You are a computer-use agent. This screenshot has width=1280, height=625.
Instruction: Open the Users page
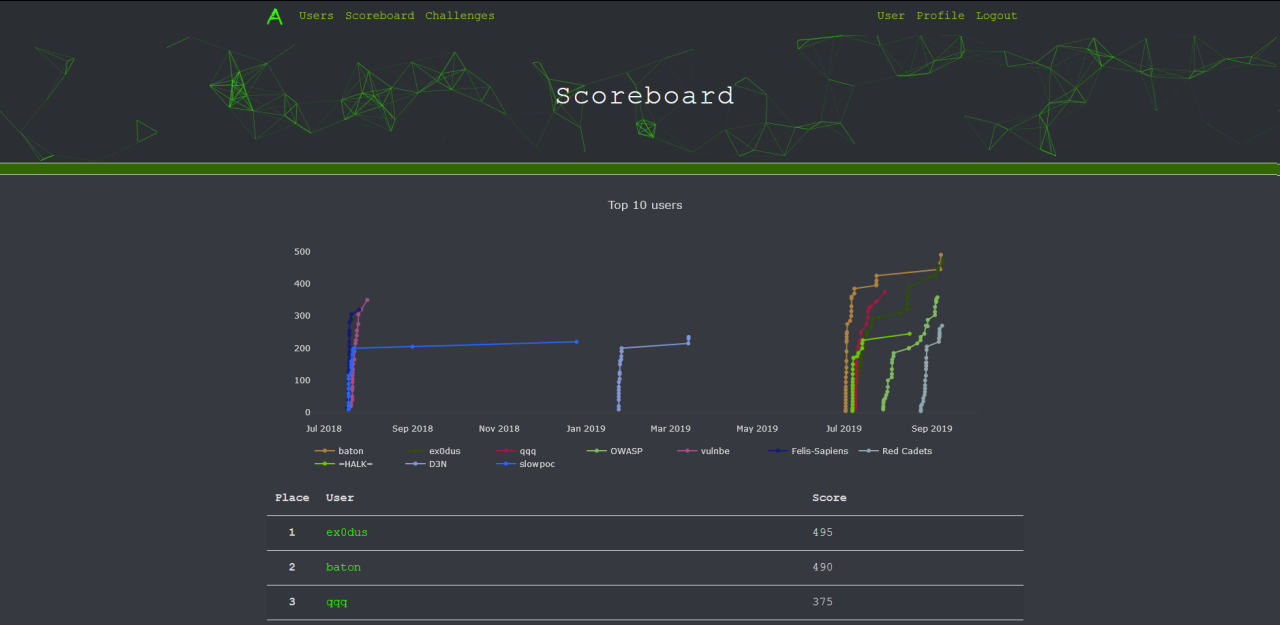pyautogui.click(x=316, y=16)
